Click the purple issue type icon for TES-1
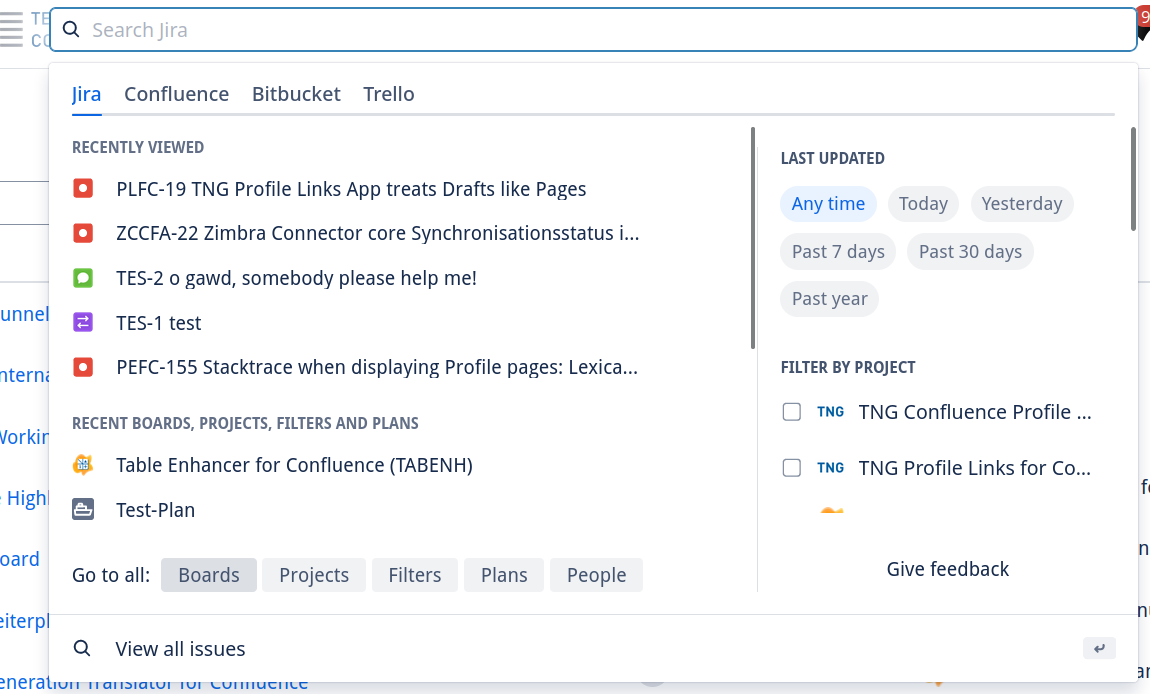1150x694 pixels. click(x=83, y=322)
